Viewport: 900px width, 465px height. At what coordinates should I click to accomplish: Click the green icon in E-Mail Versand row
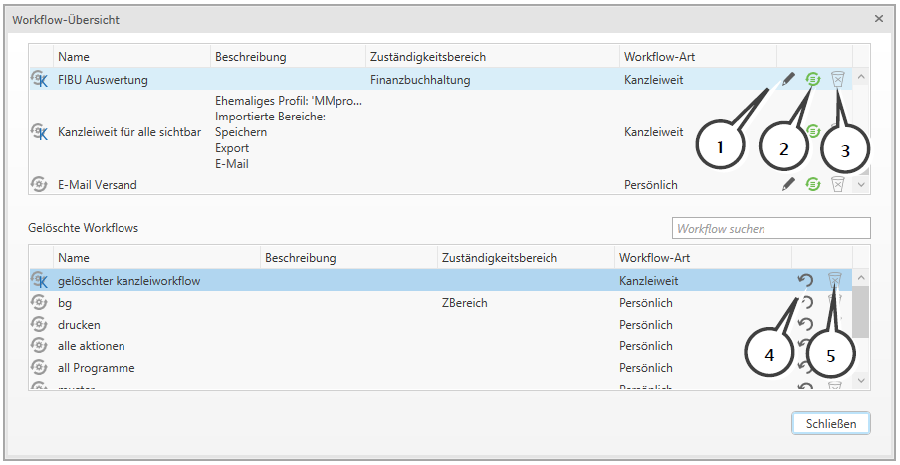813,184
